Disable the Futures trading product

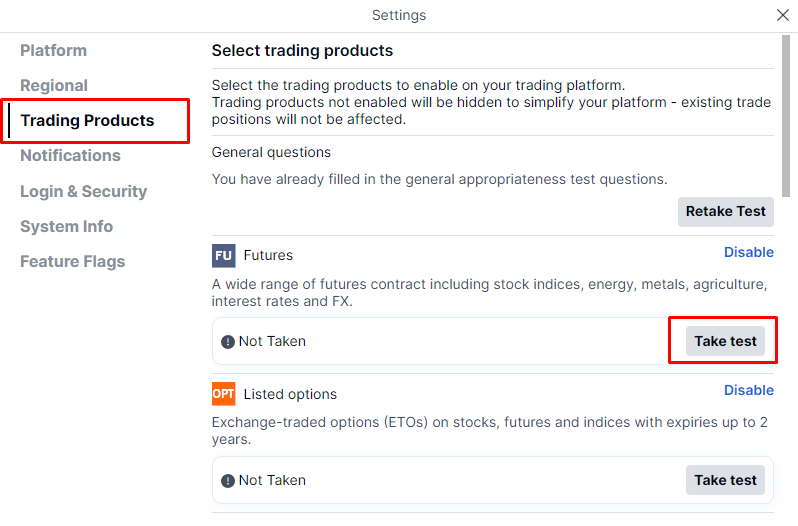pos(748,253)
